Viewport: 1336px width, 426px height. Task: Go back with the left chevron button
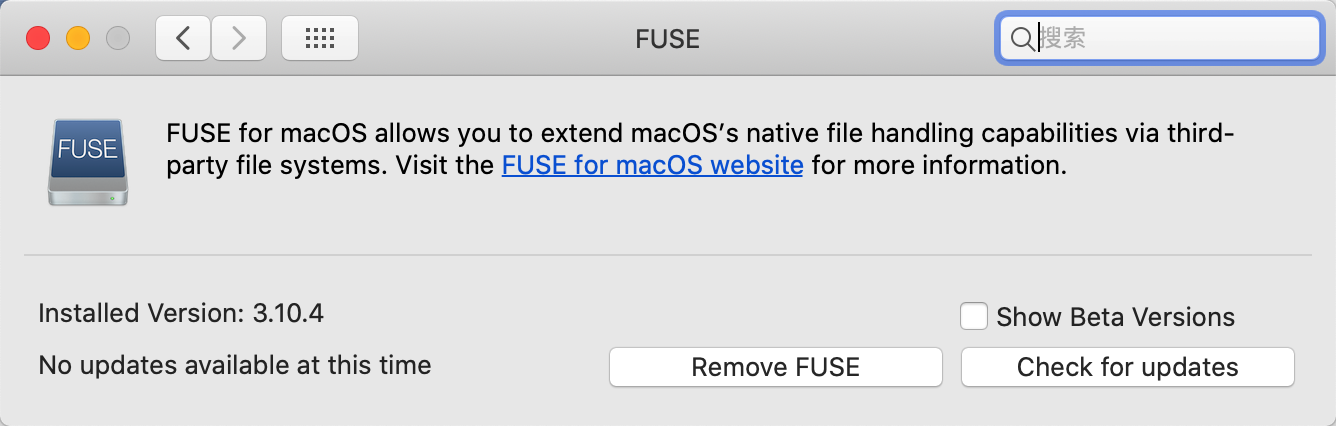tap(182, 39)
